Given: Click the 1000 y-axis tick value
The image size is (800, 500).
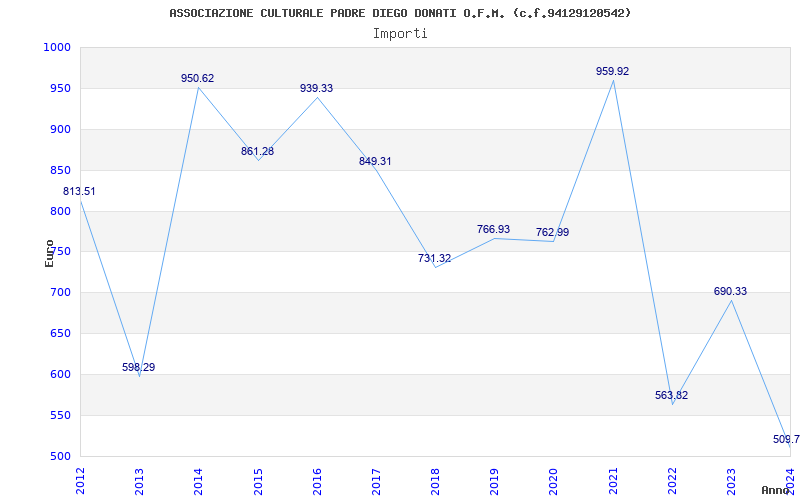Looking at the screenshot, I should (57, 47).
